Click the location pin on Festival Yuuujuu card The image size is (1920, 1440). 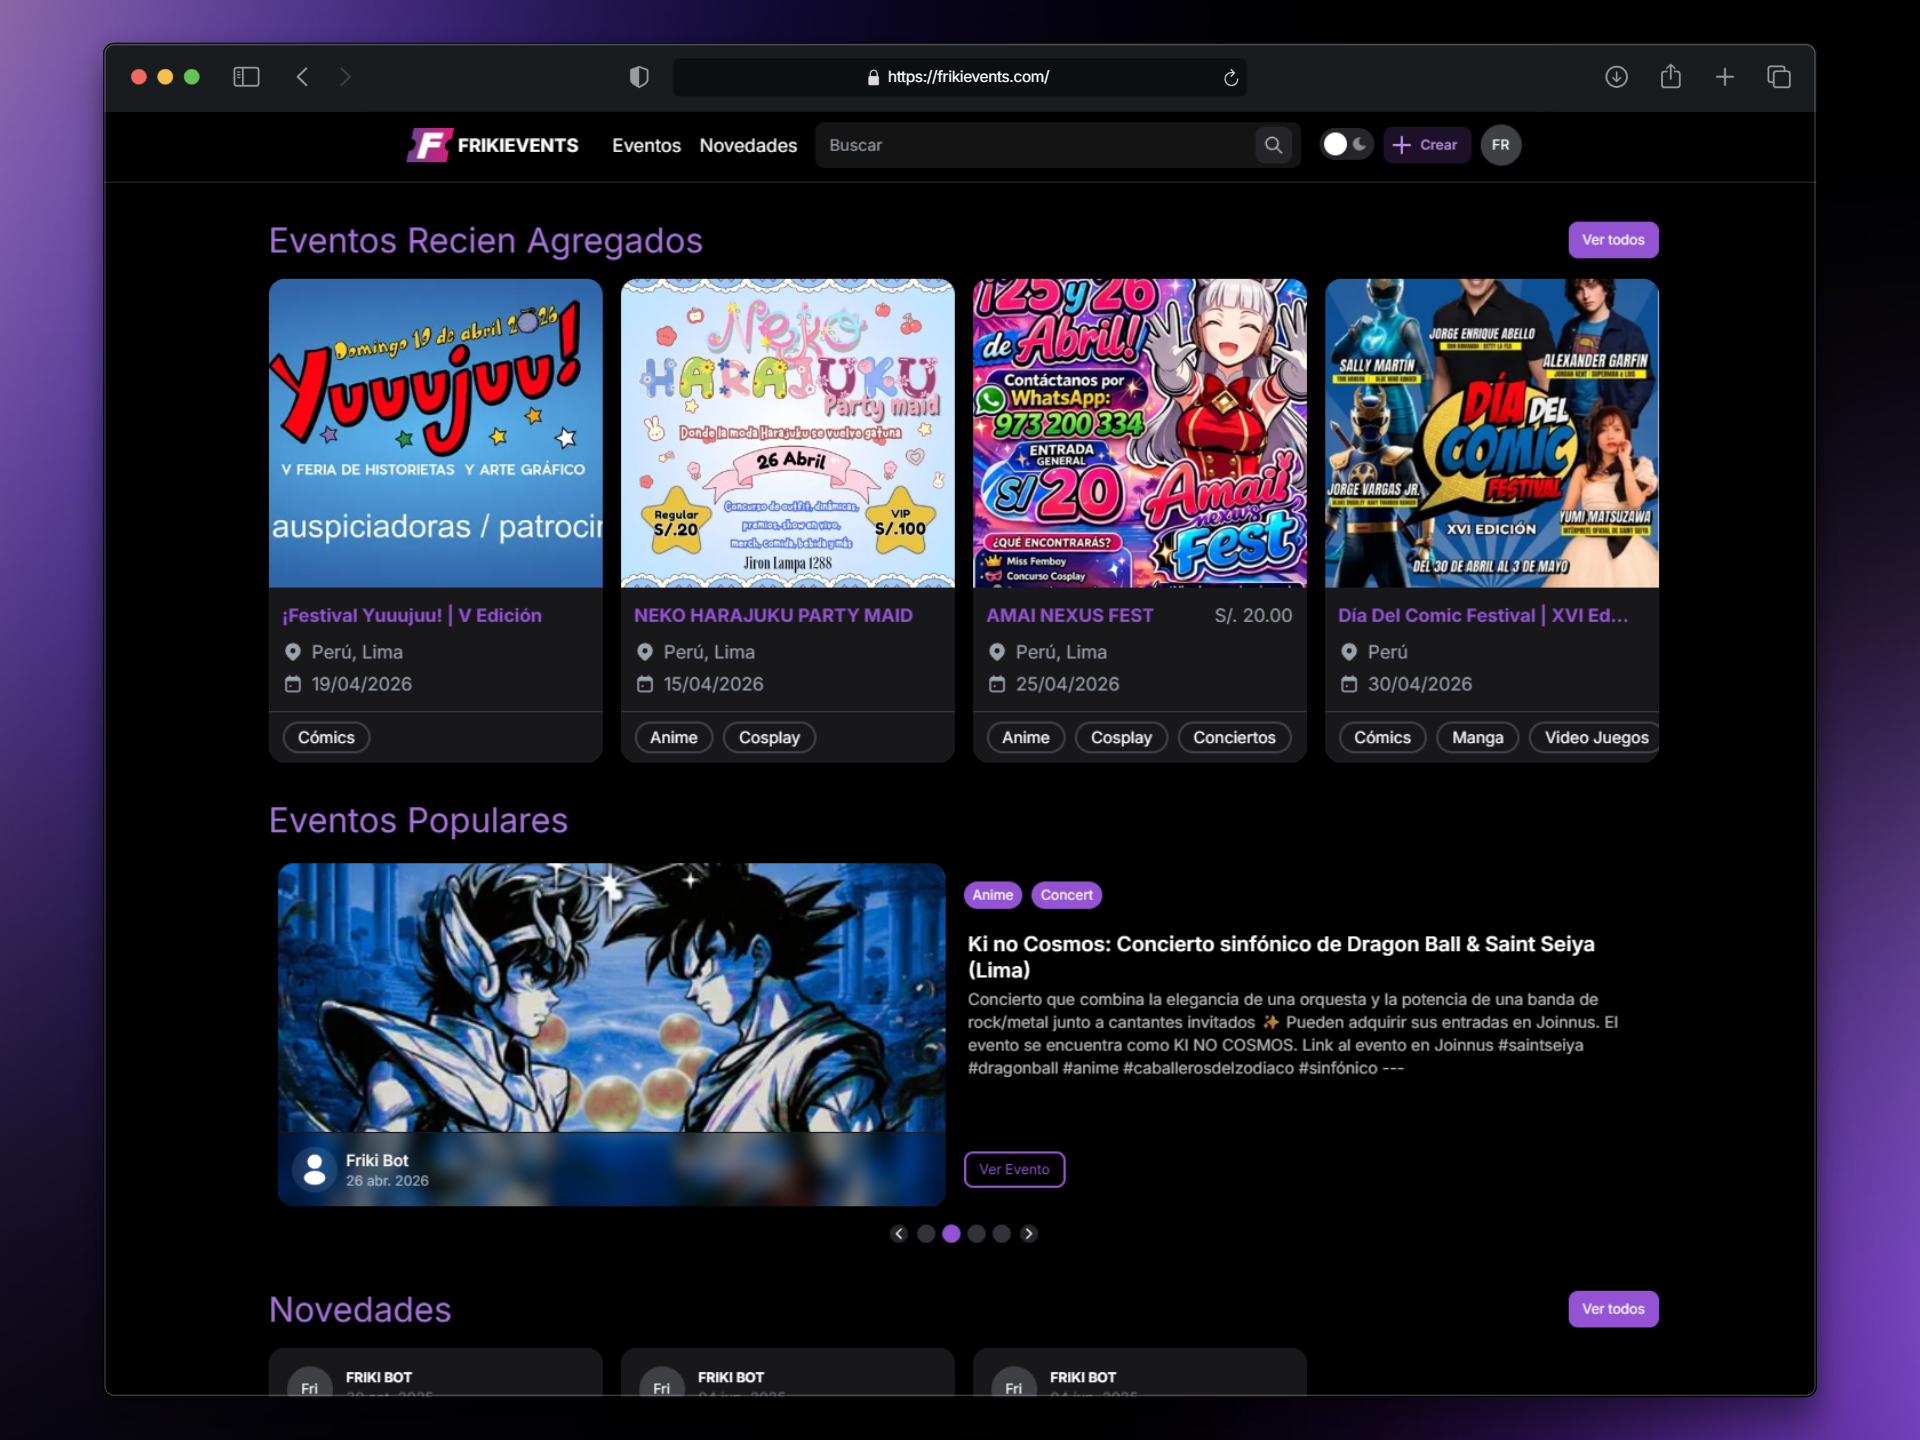coord(292,652)
